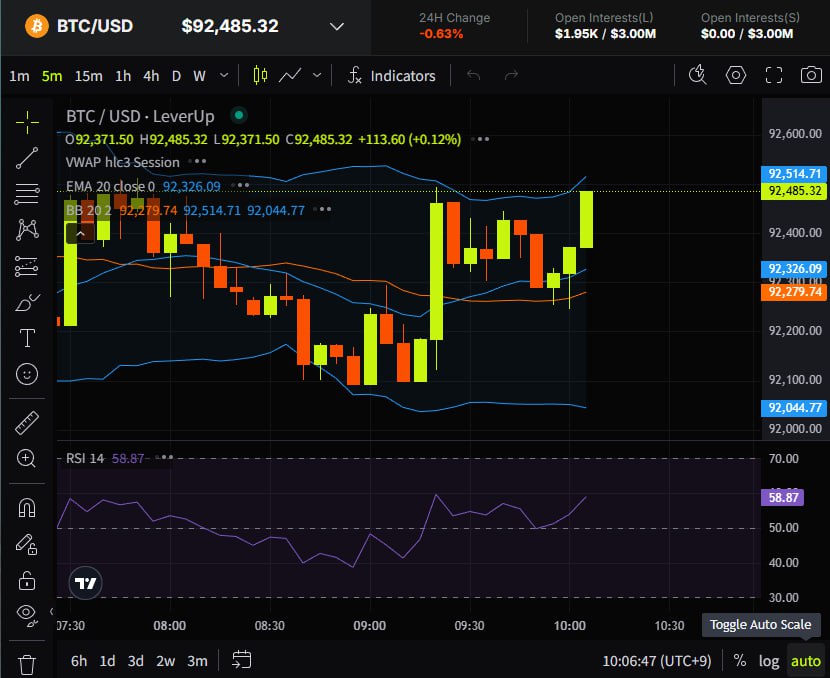Image resolution: width=830 pixels, height=678 pixels.
Task: Redo last chart action
Action: (511, 76)
